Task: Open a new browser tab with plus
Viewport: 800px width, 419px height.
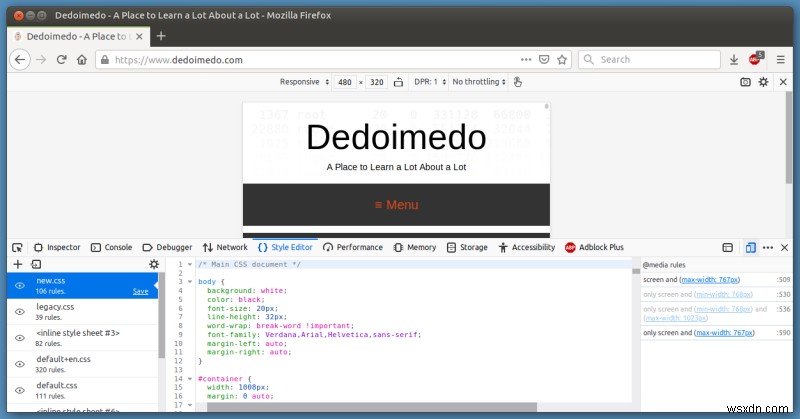Action: [x=161, y=36]
